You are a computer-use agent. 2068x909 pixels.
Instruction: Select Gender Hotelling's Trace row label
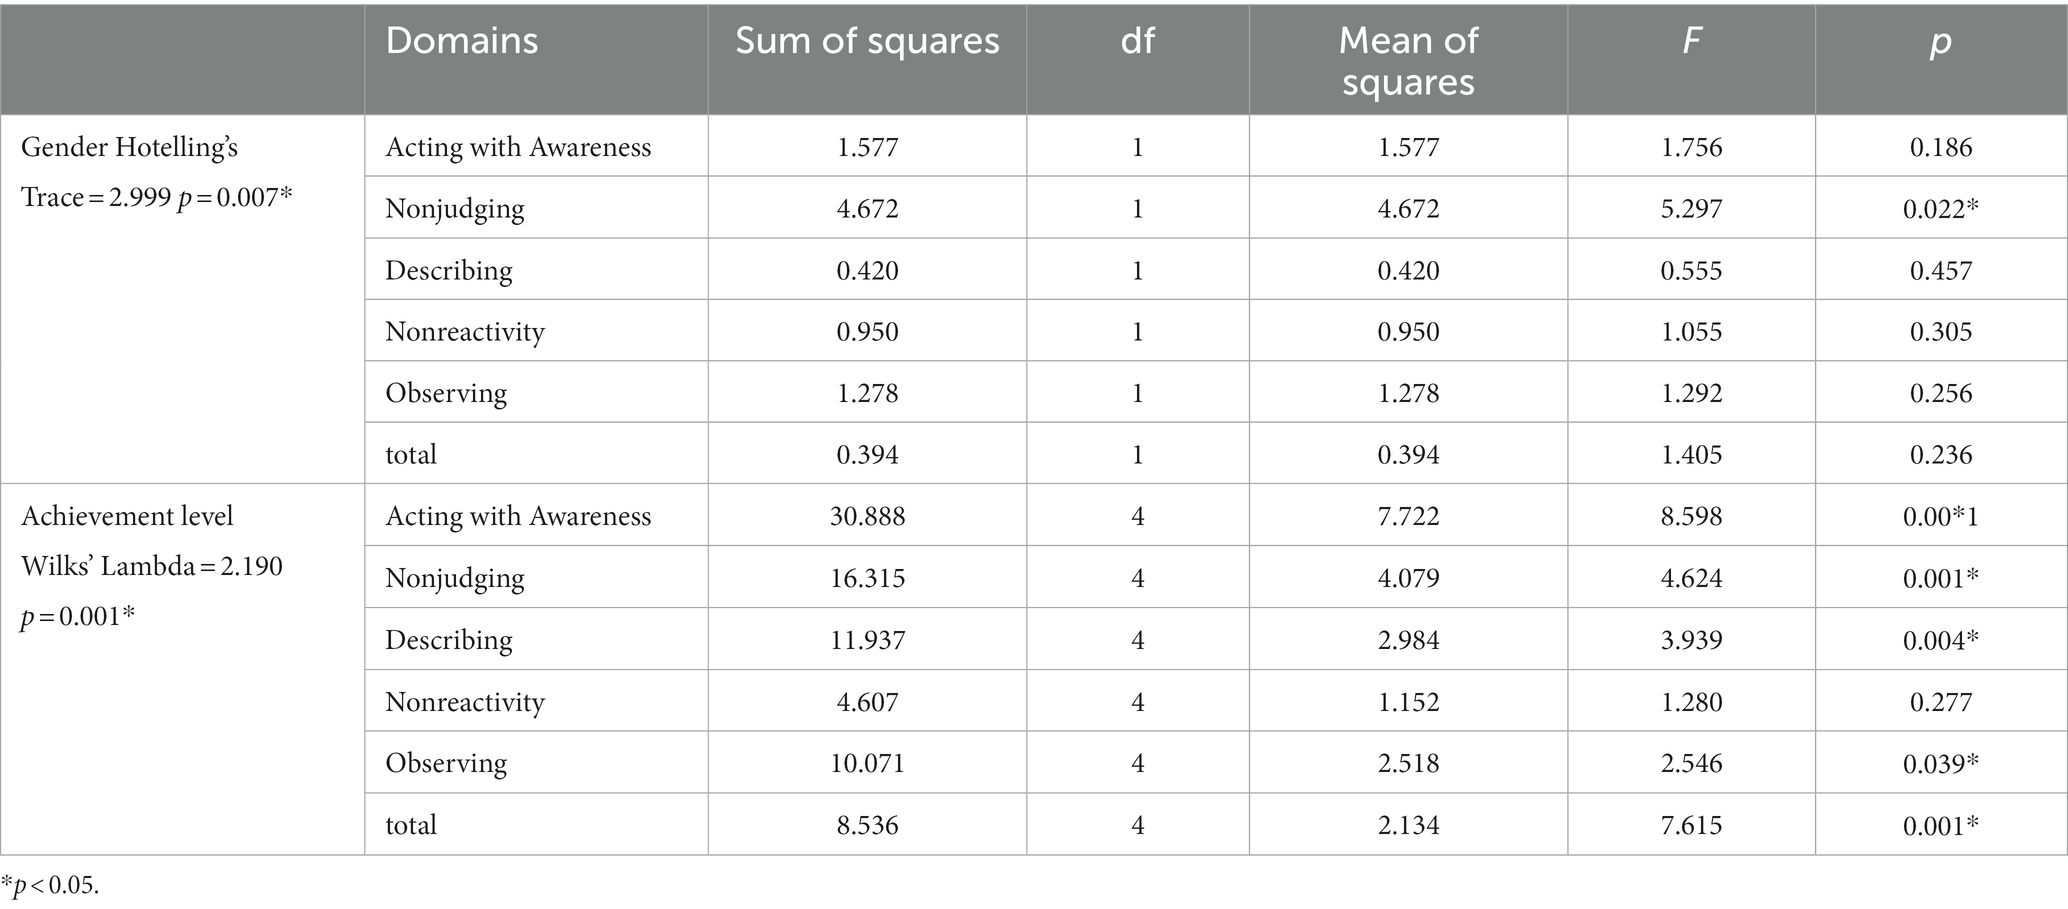point(157,172)
